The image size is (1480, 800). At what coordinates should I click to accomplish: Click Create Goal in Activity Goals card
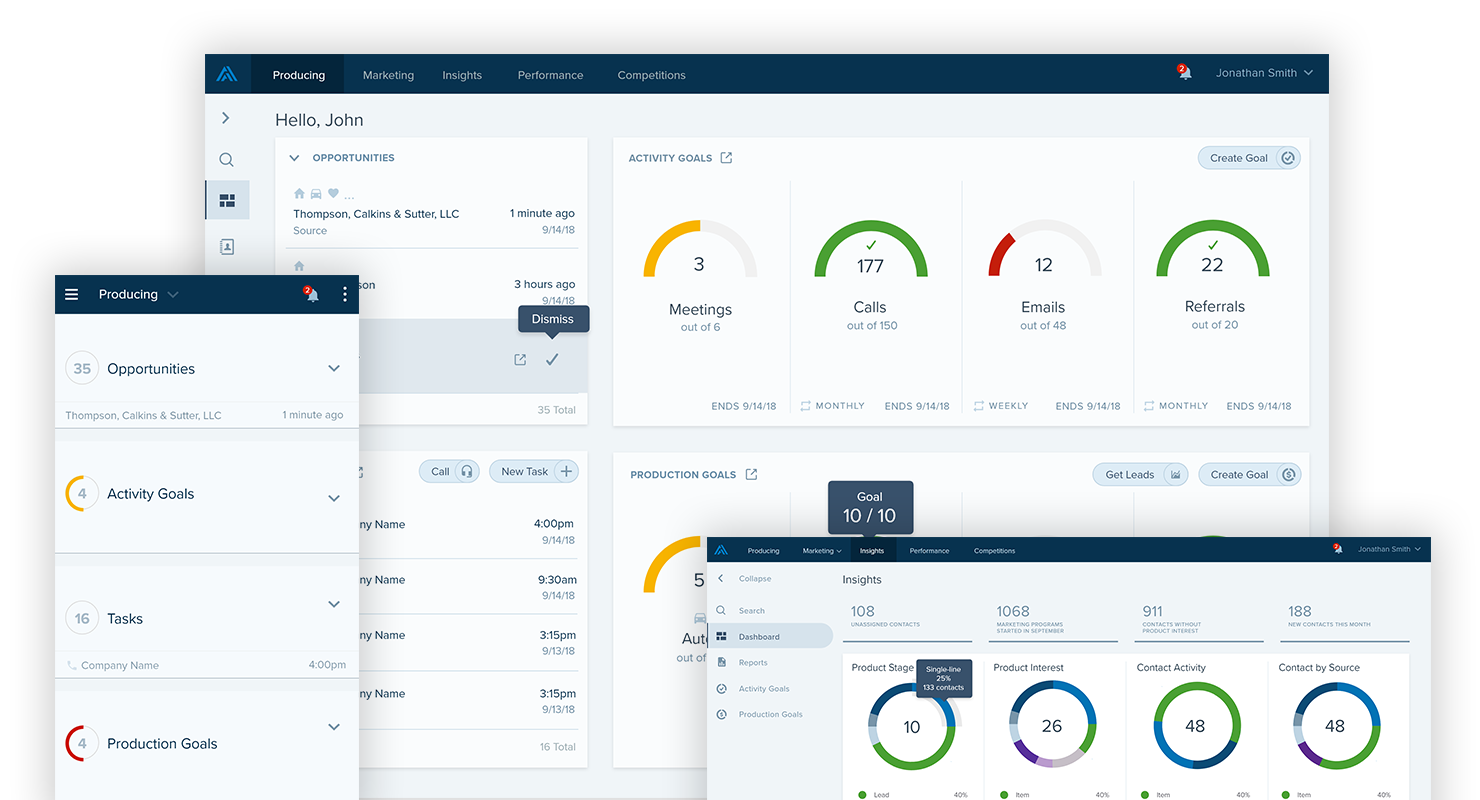click(1249, 158)
